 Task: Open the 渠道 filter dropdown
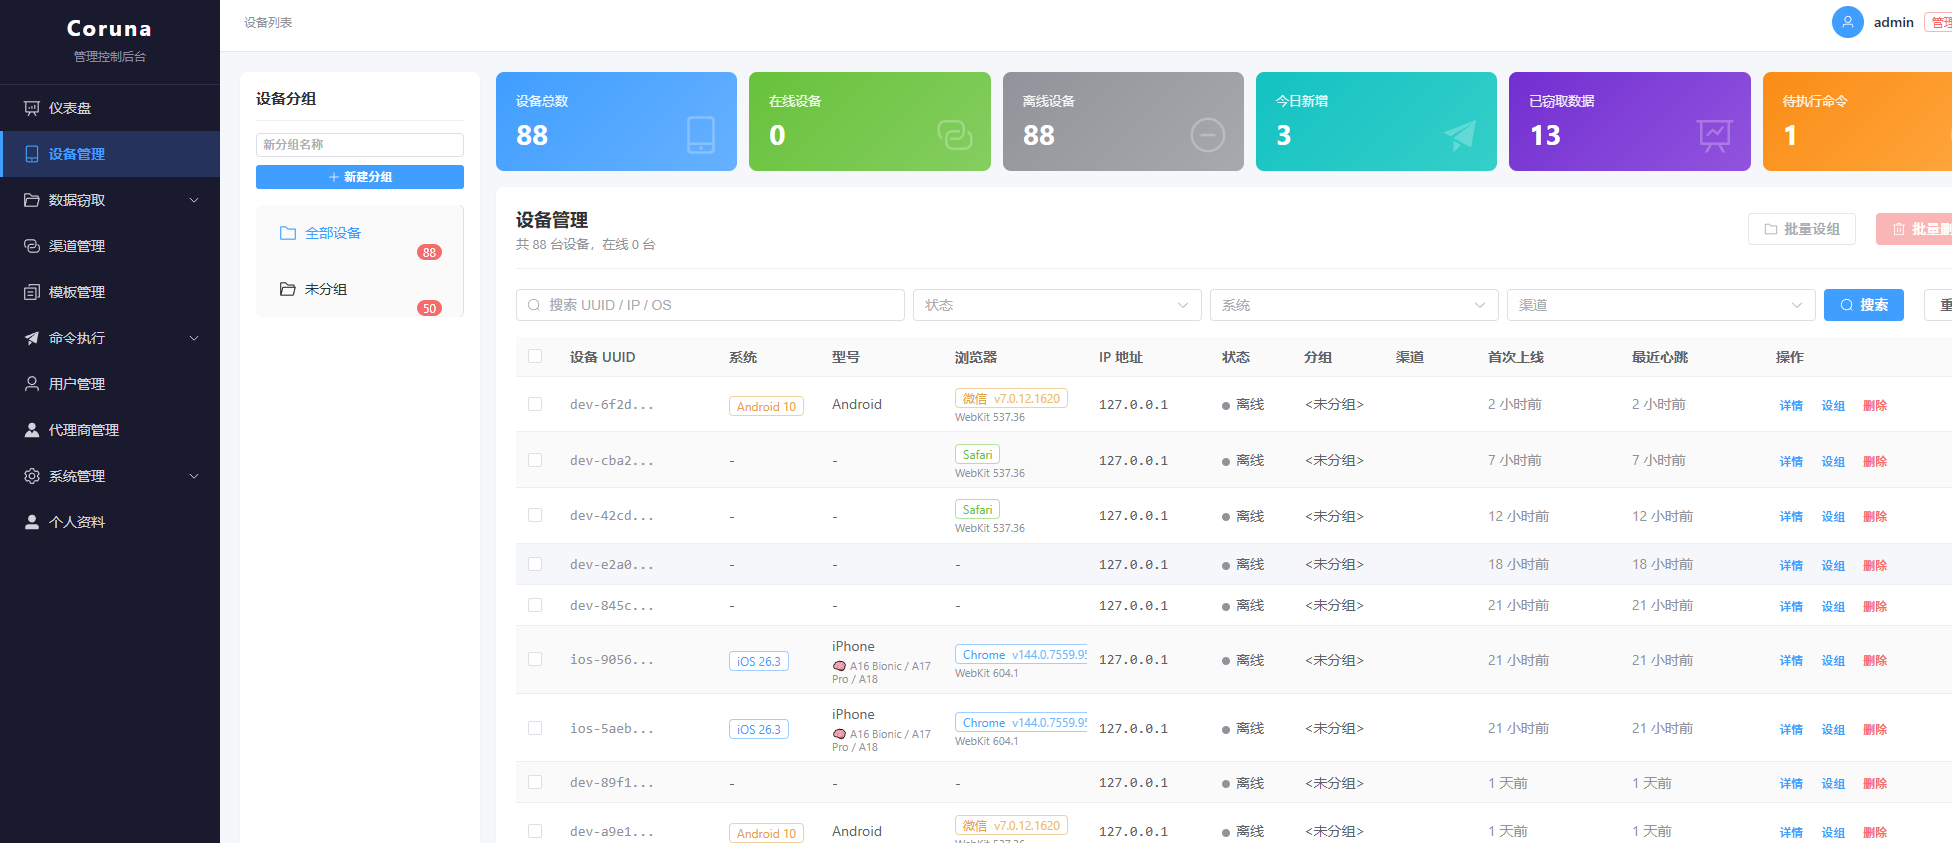click(x=1661, y=305)
